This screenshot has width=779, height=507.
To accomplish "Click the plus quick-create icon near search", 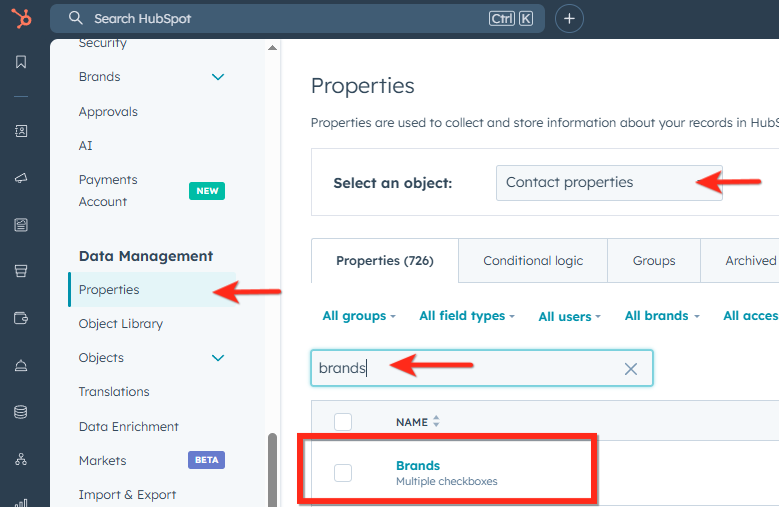I will pos(569,18).
